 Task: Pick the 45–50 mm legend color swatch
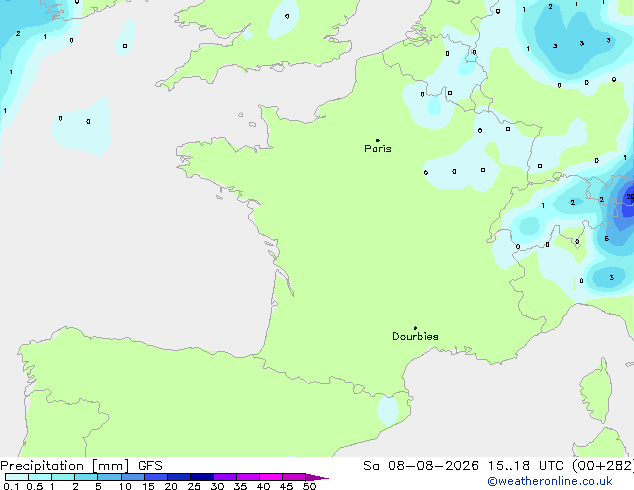(x=294, y=477)
